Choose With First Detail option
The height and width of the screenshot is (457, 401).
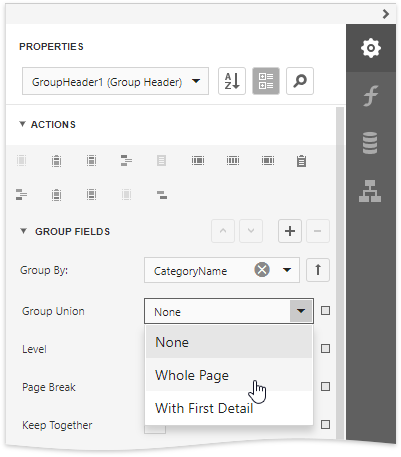[x=229, y=408]
